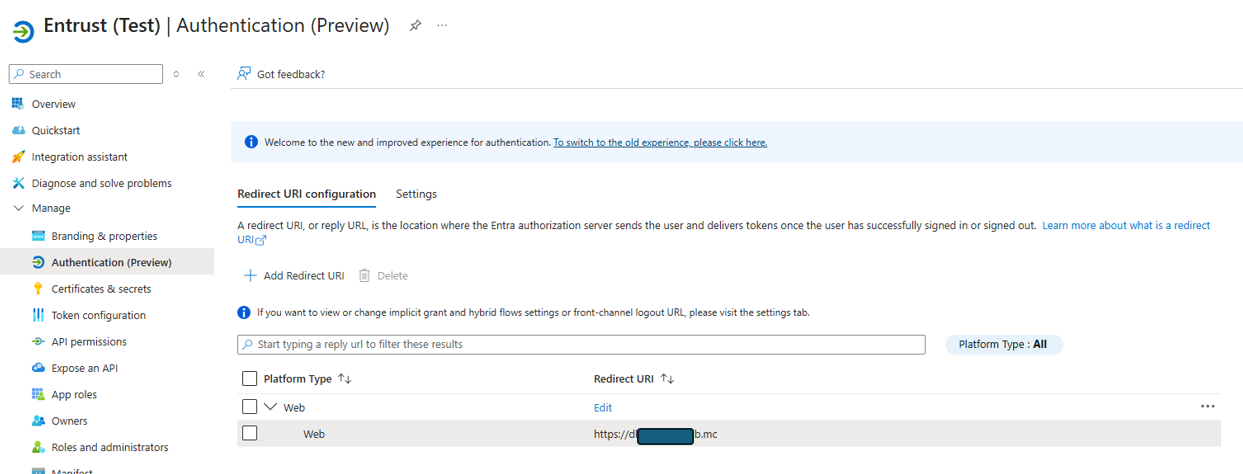This screenshot has height=474, width=1243.
Task: Pin the Authentication page with pin icon
Action: [x=415, y=26]
